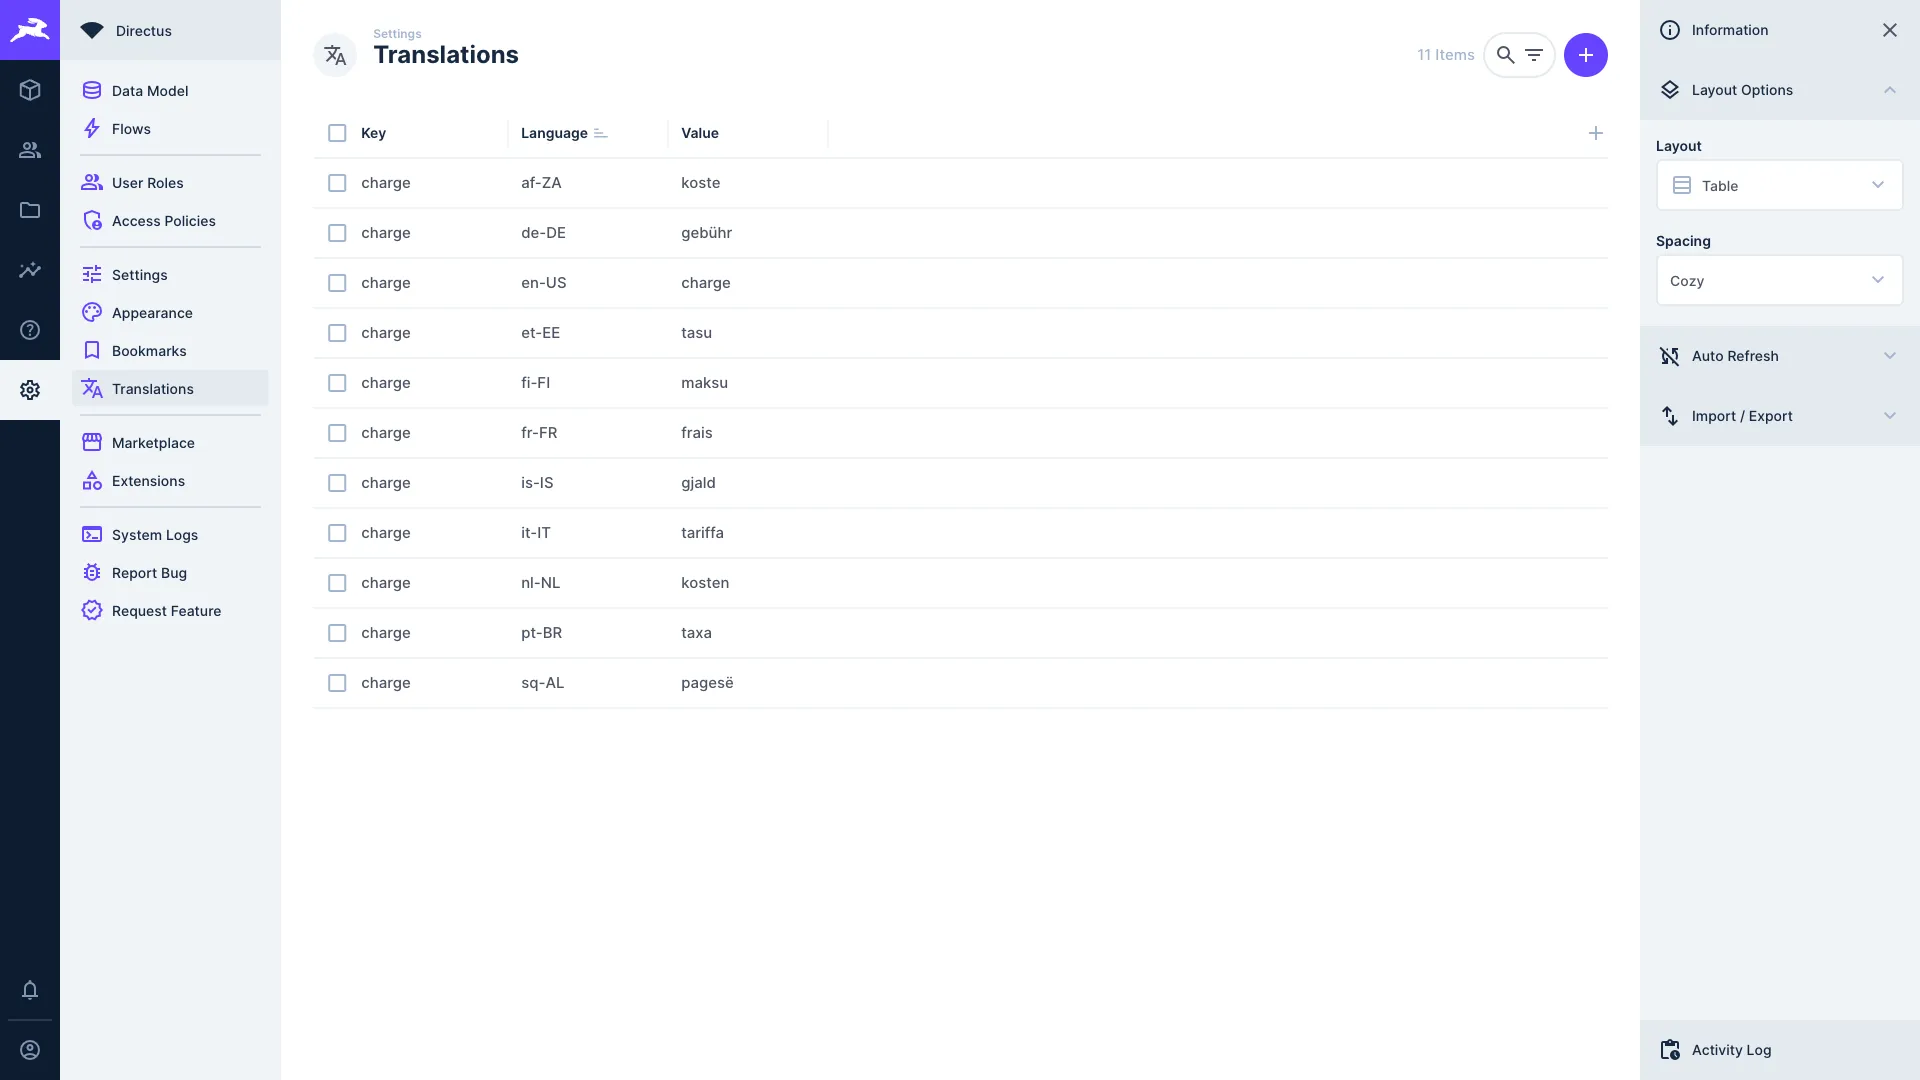Open Marketplace section
This screenshot has height=1080, width=1920.
pyautogui.click(x=153, y=442)
